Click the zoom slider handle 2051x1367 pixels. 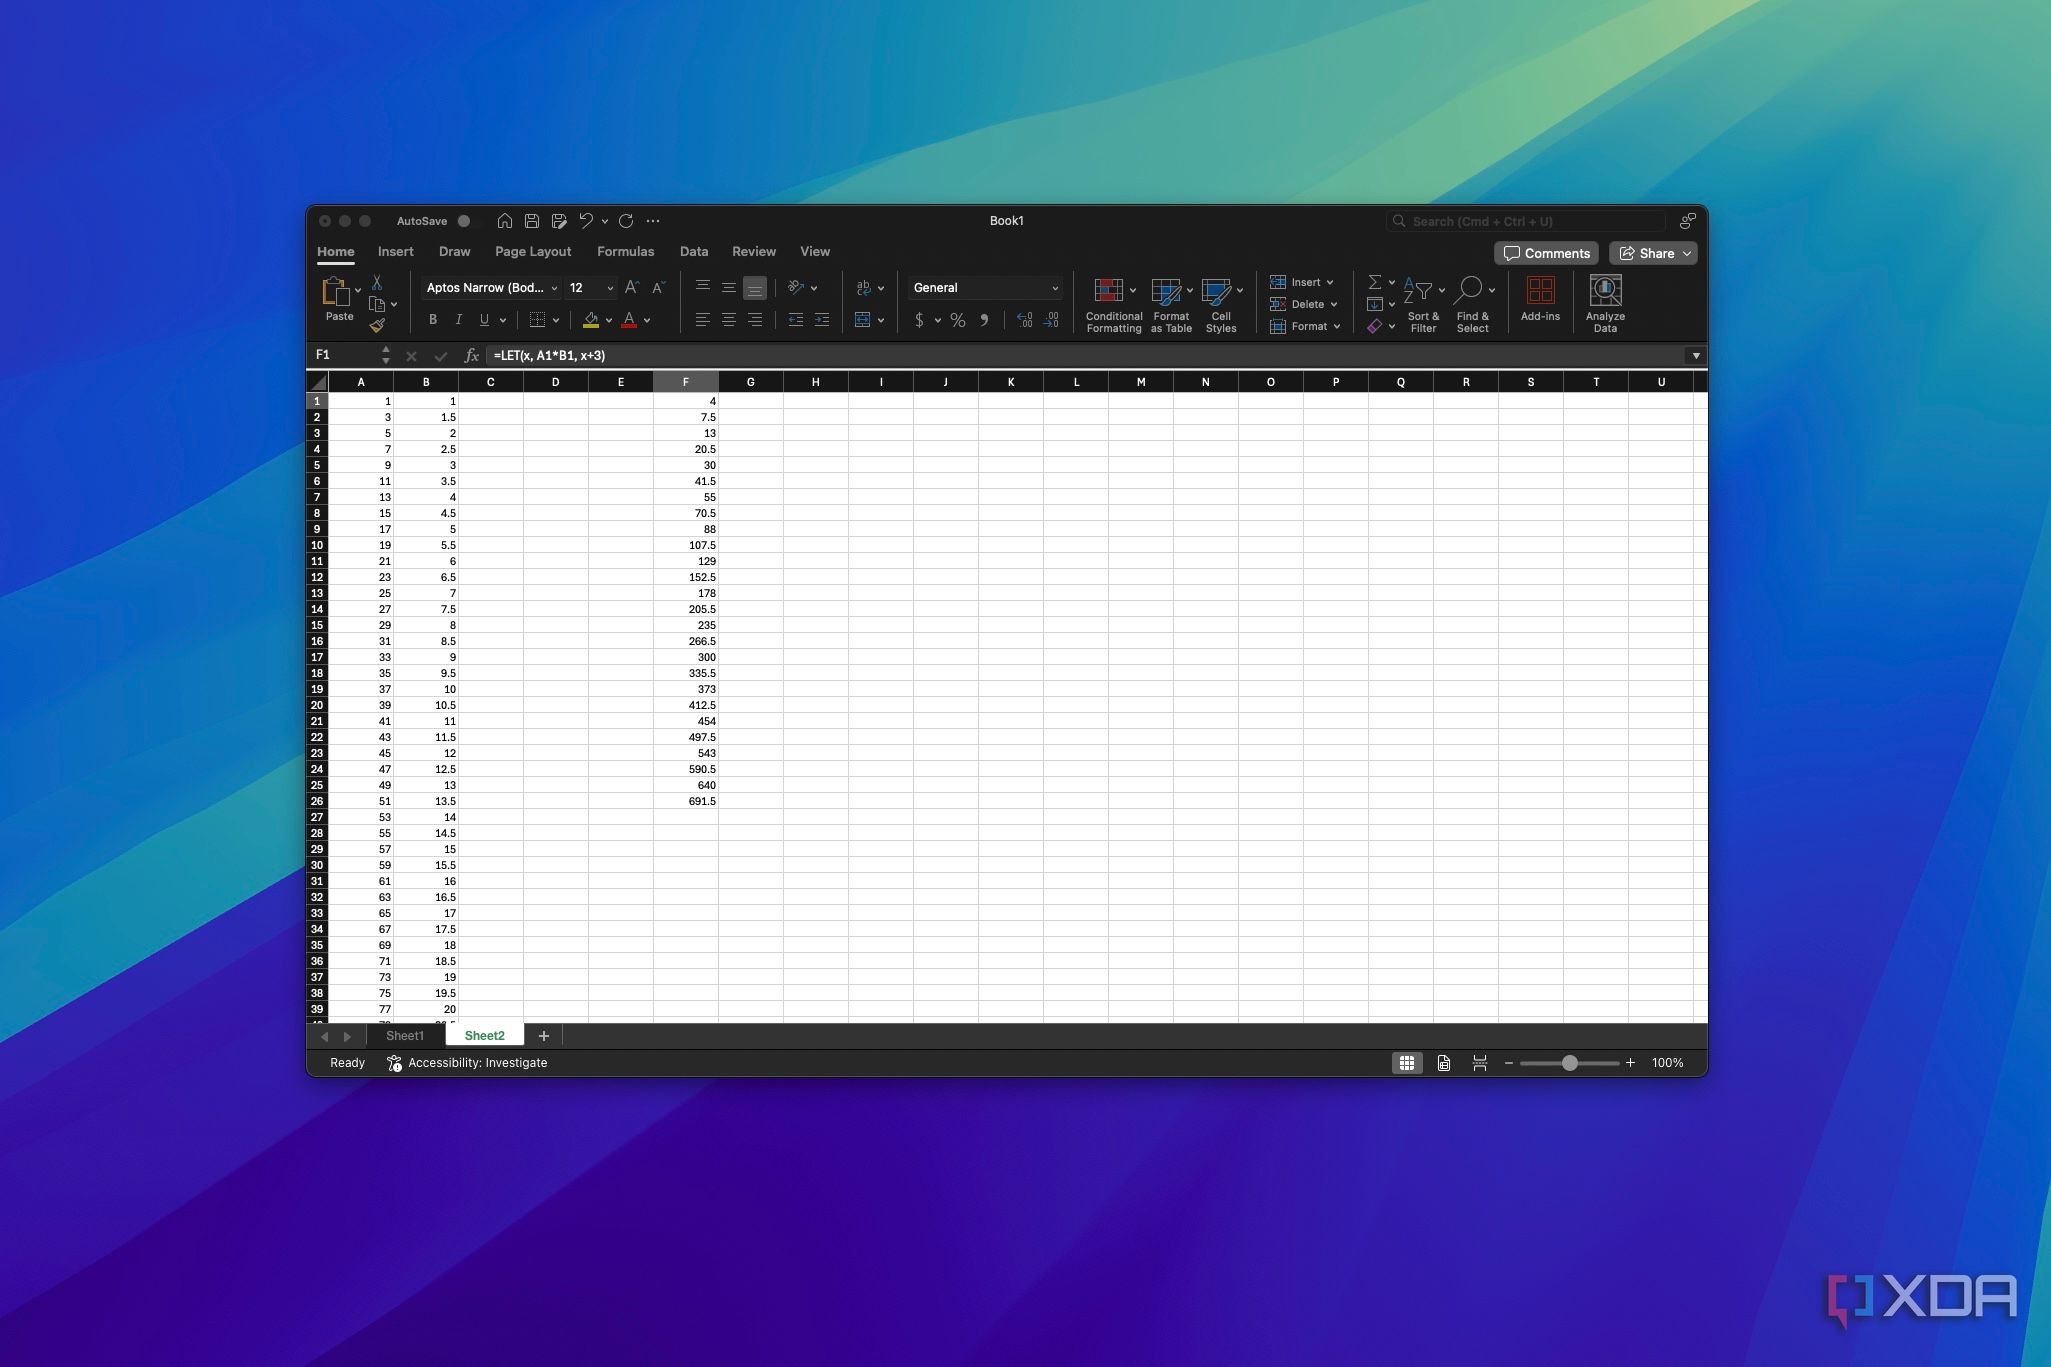[1569, 1063]
